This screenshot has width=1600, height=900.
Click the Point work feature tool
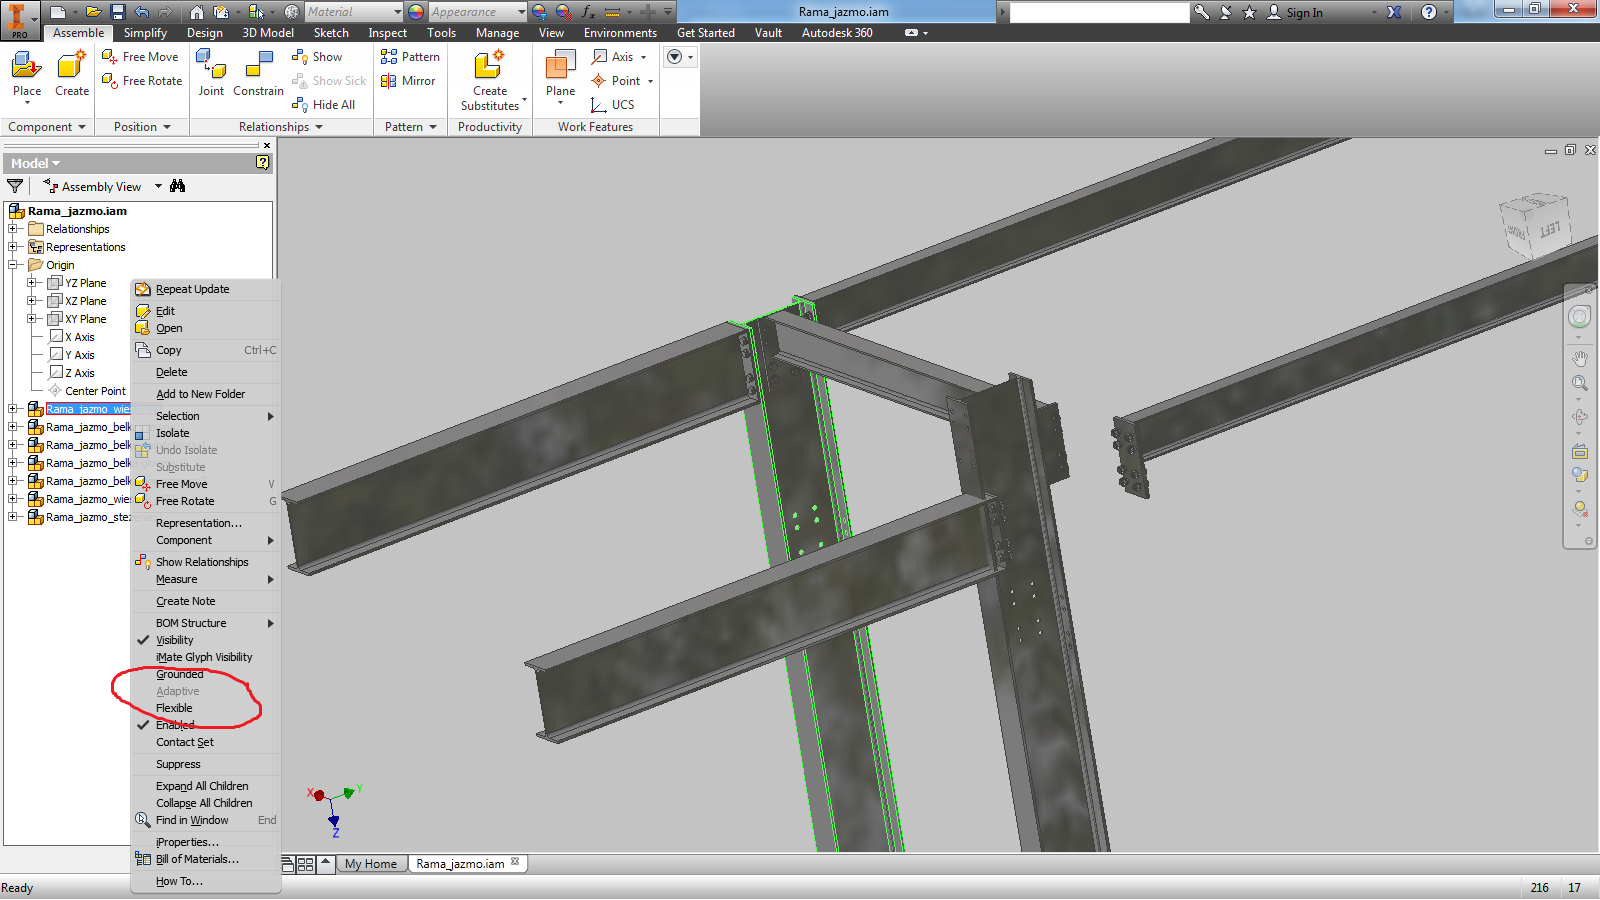click(615, 81)
